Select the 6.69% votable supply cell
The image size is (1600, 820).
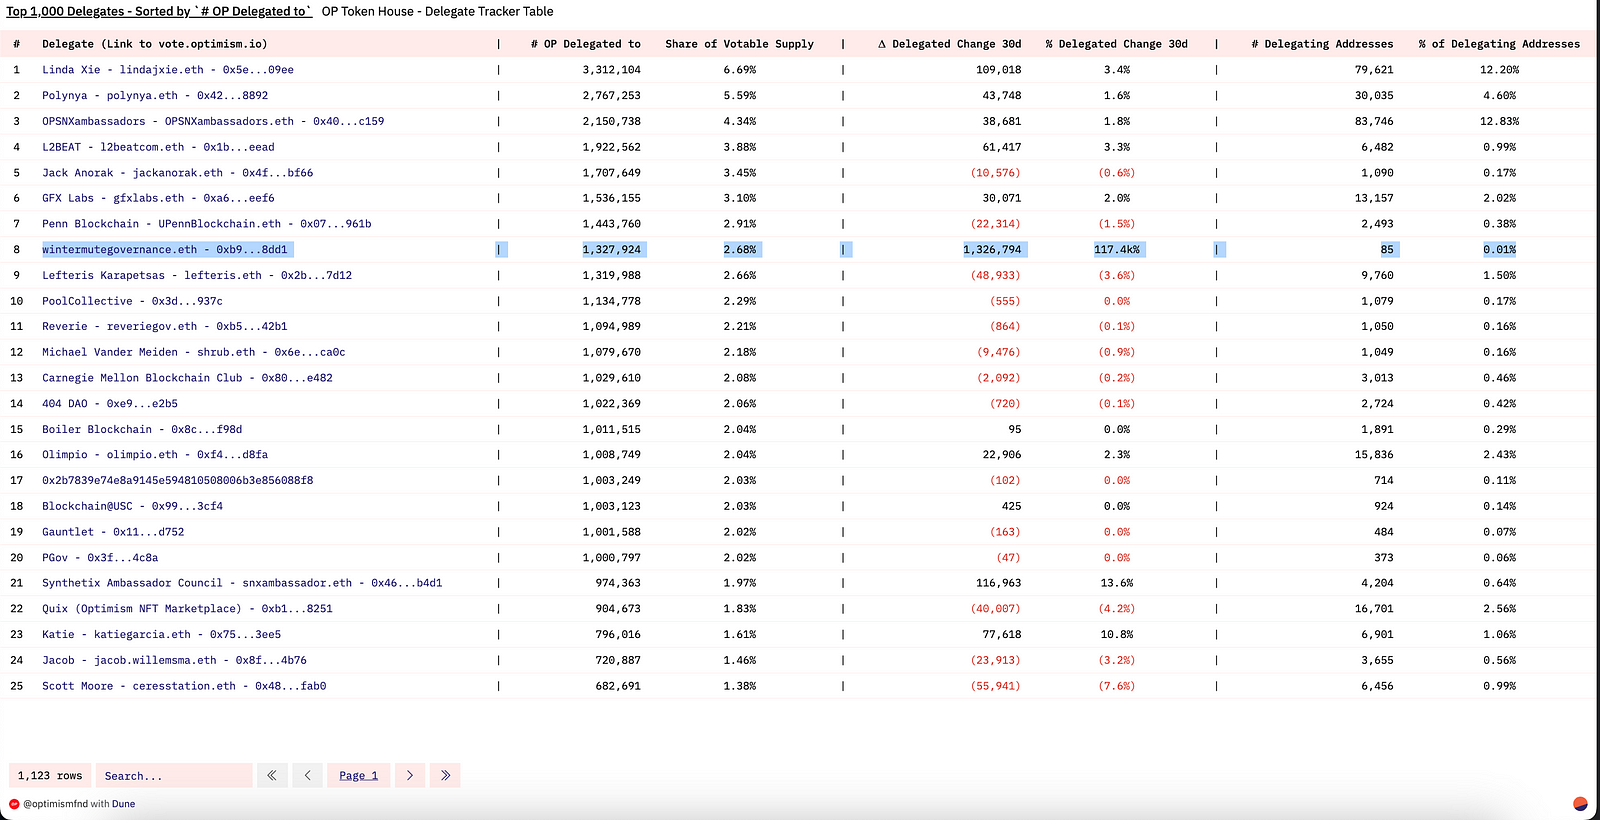pos(740,70)
